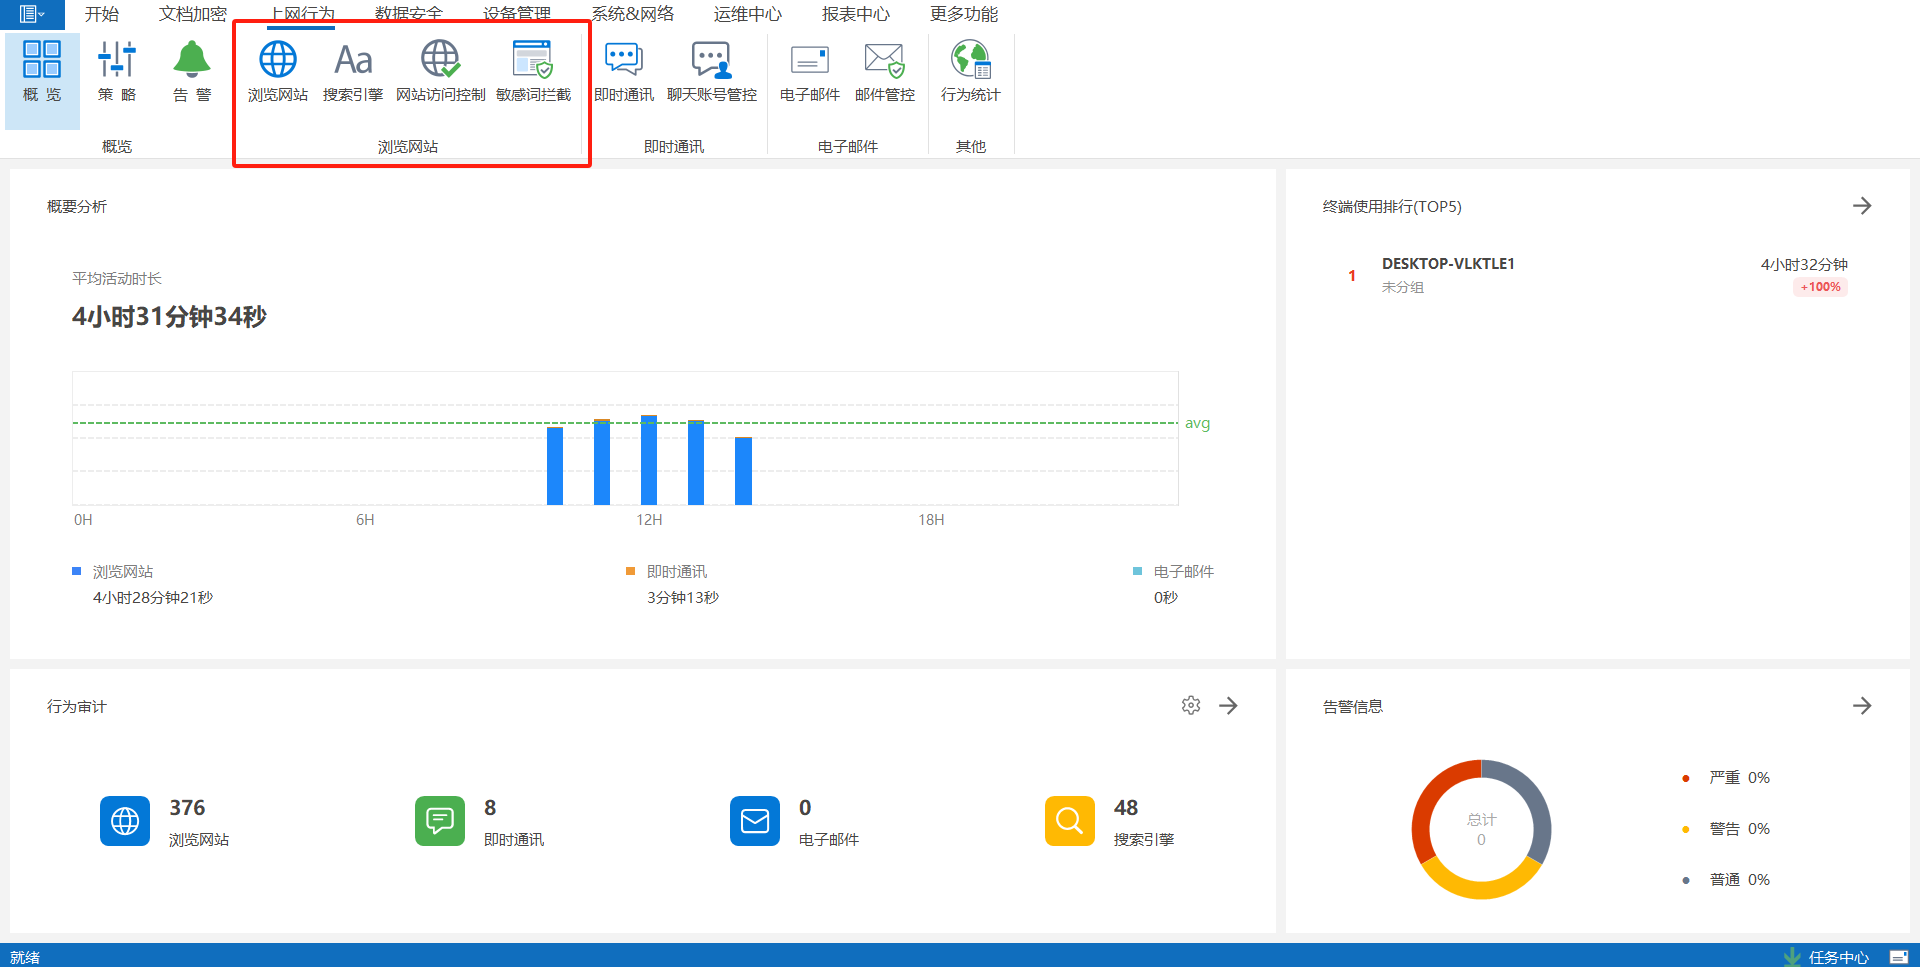Open 告警信息 details arrow
This screenshot has height=967, width=1920.
click(x=1862, y=706)
